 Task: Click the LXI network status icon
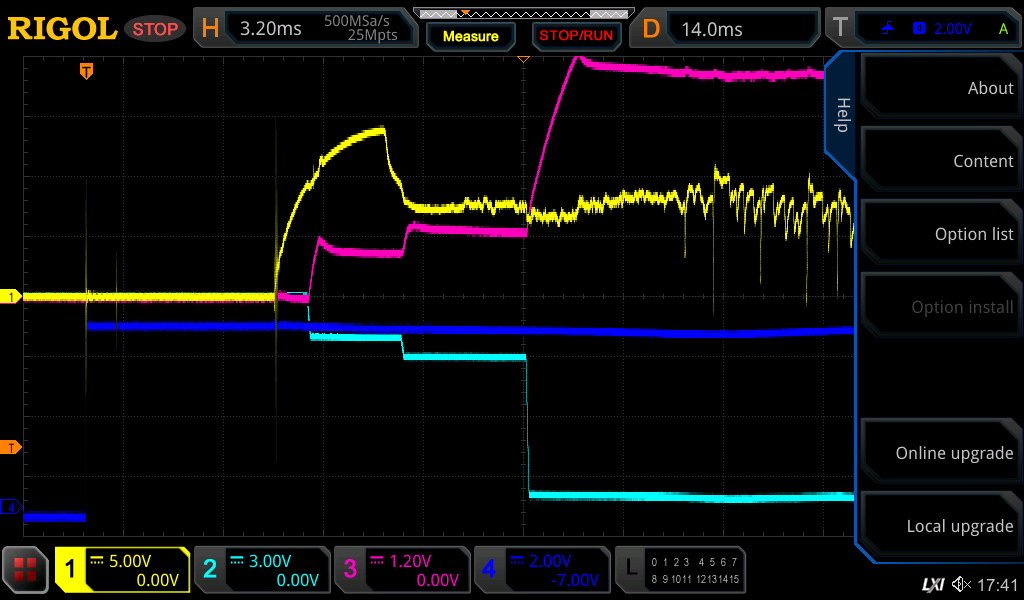tap(932, 584)
